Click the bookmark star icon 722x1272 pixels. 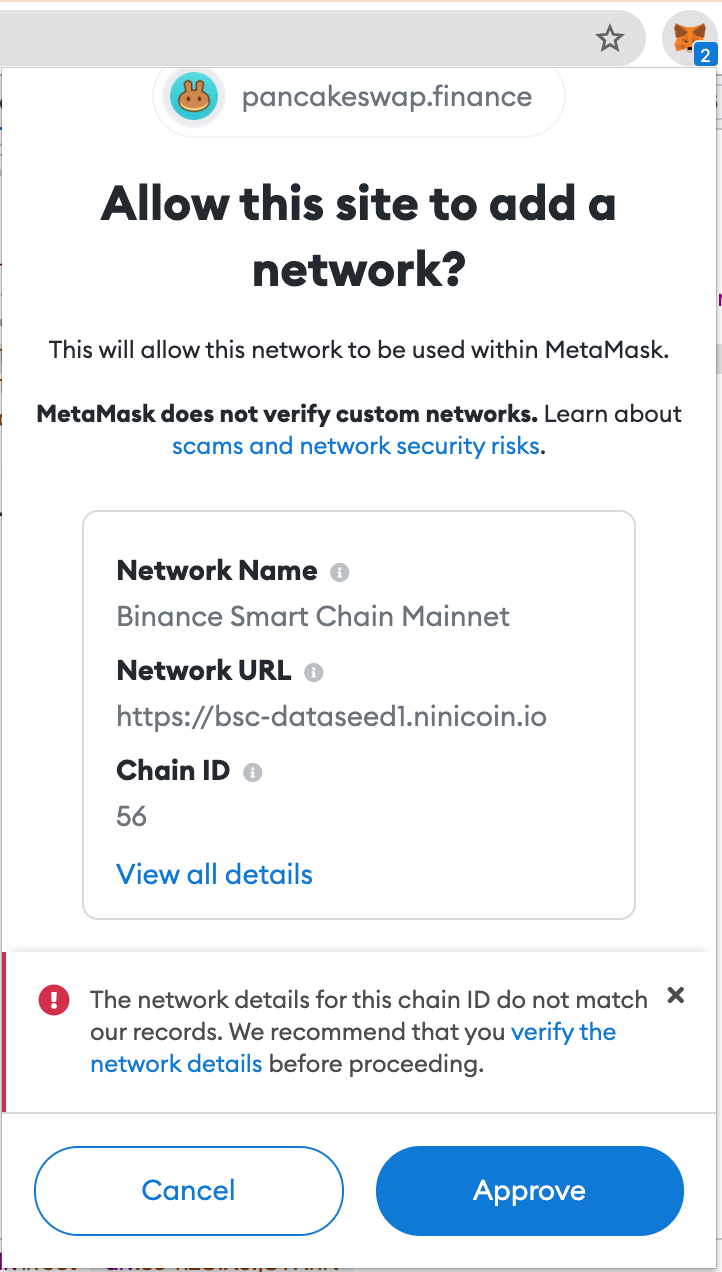(x=610, y=39)
